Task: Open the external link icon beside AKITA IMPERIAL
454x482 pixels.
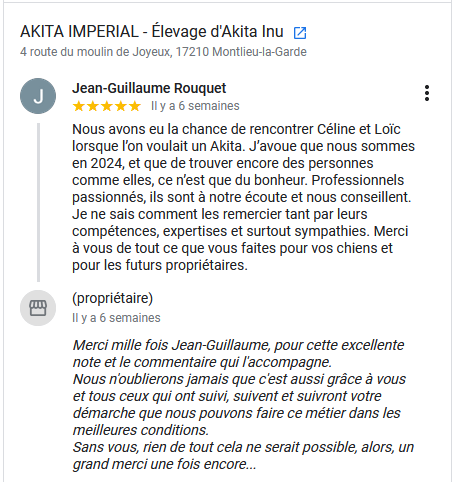Action: pyautogui.click(x=300, y=33)
